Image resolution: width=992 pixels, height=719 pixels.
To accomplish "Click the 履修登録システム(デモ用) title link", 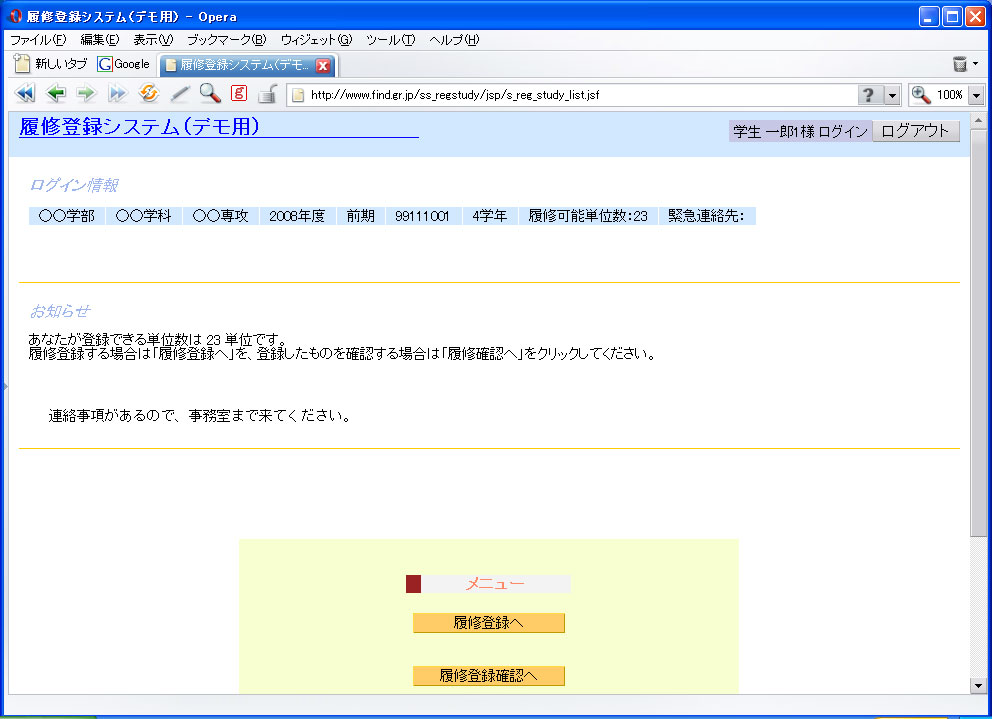I will coord(139,127).
